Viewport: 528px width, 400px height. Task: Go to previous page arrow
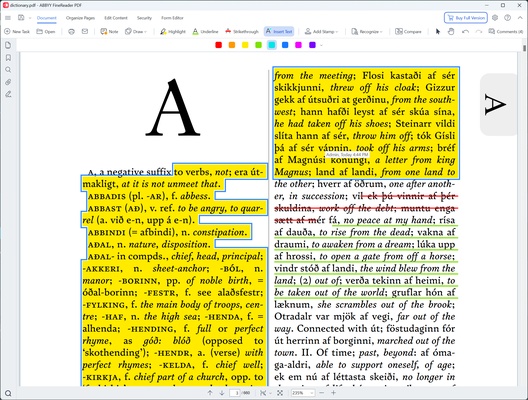(210, 393)
